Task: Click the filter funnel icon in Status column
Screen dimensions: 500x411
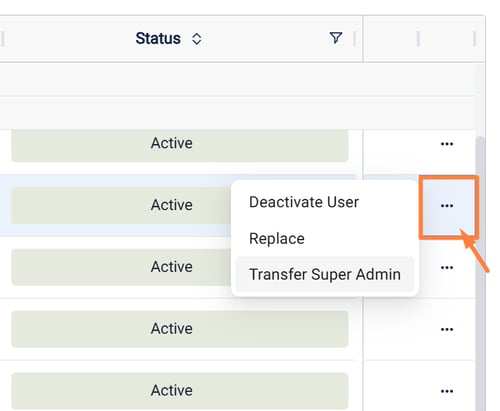Action: 336,38
